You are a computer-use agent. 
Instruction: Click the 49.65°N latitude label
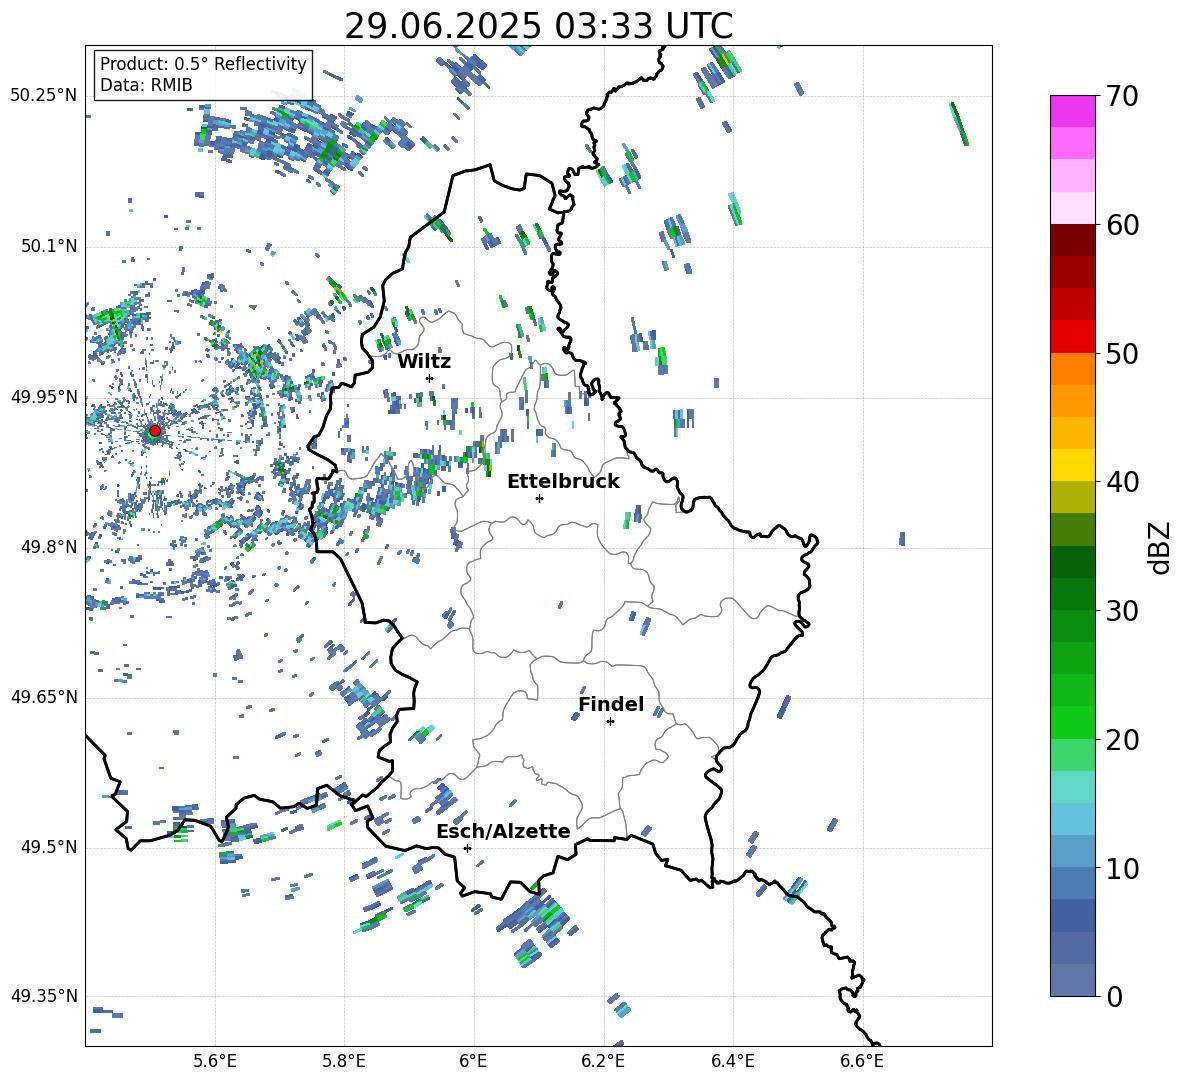pyautogui.click(x=44, y=697)
